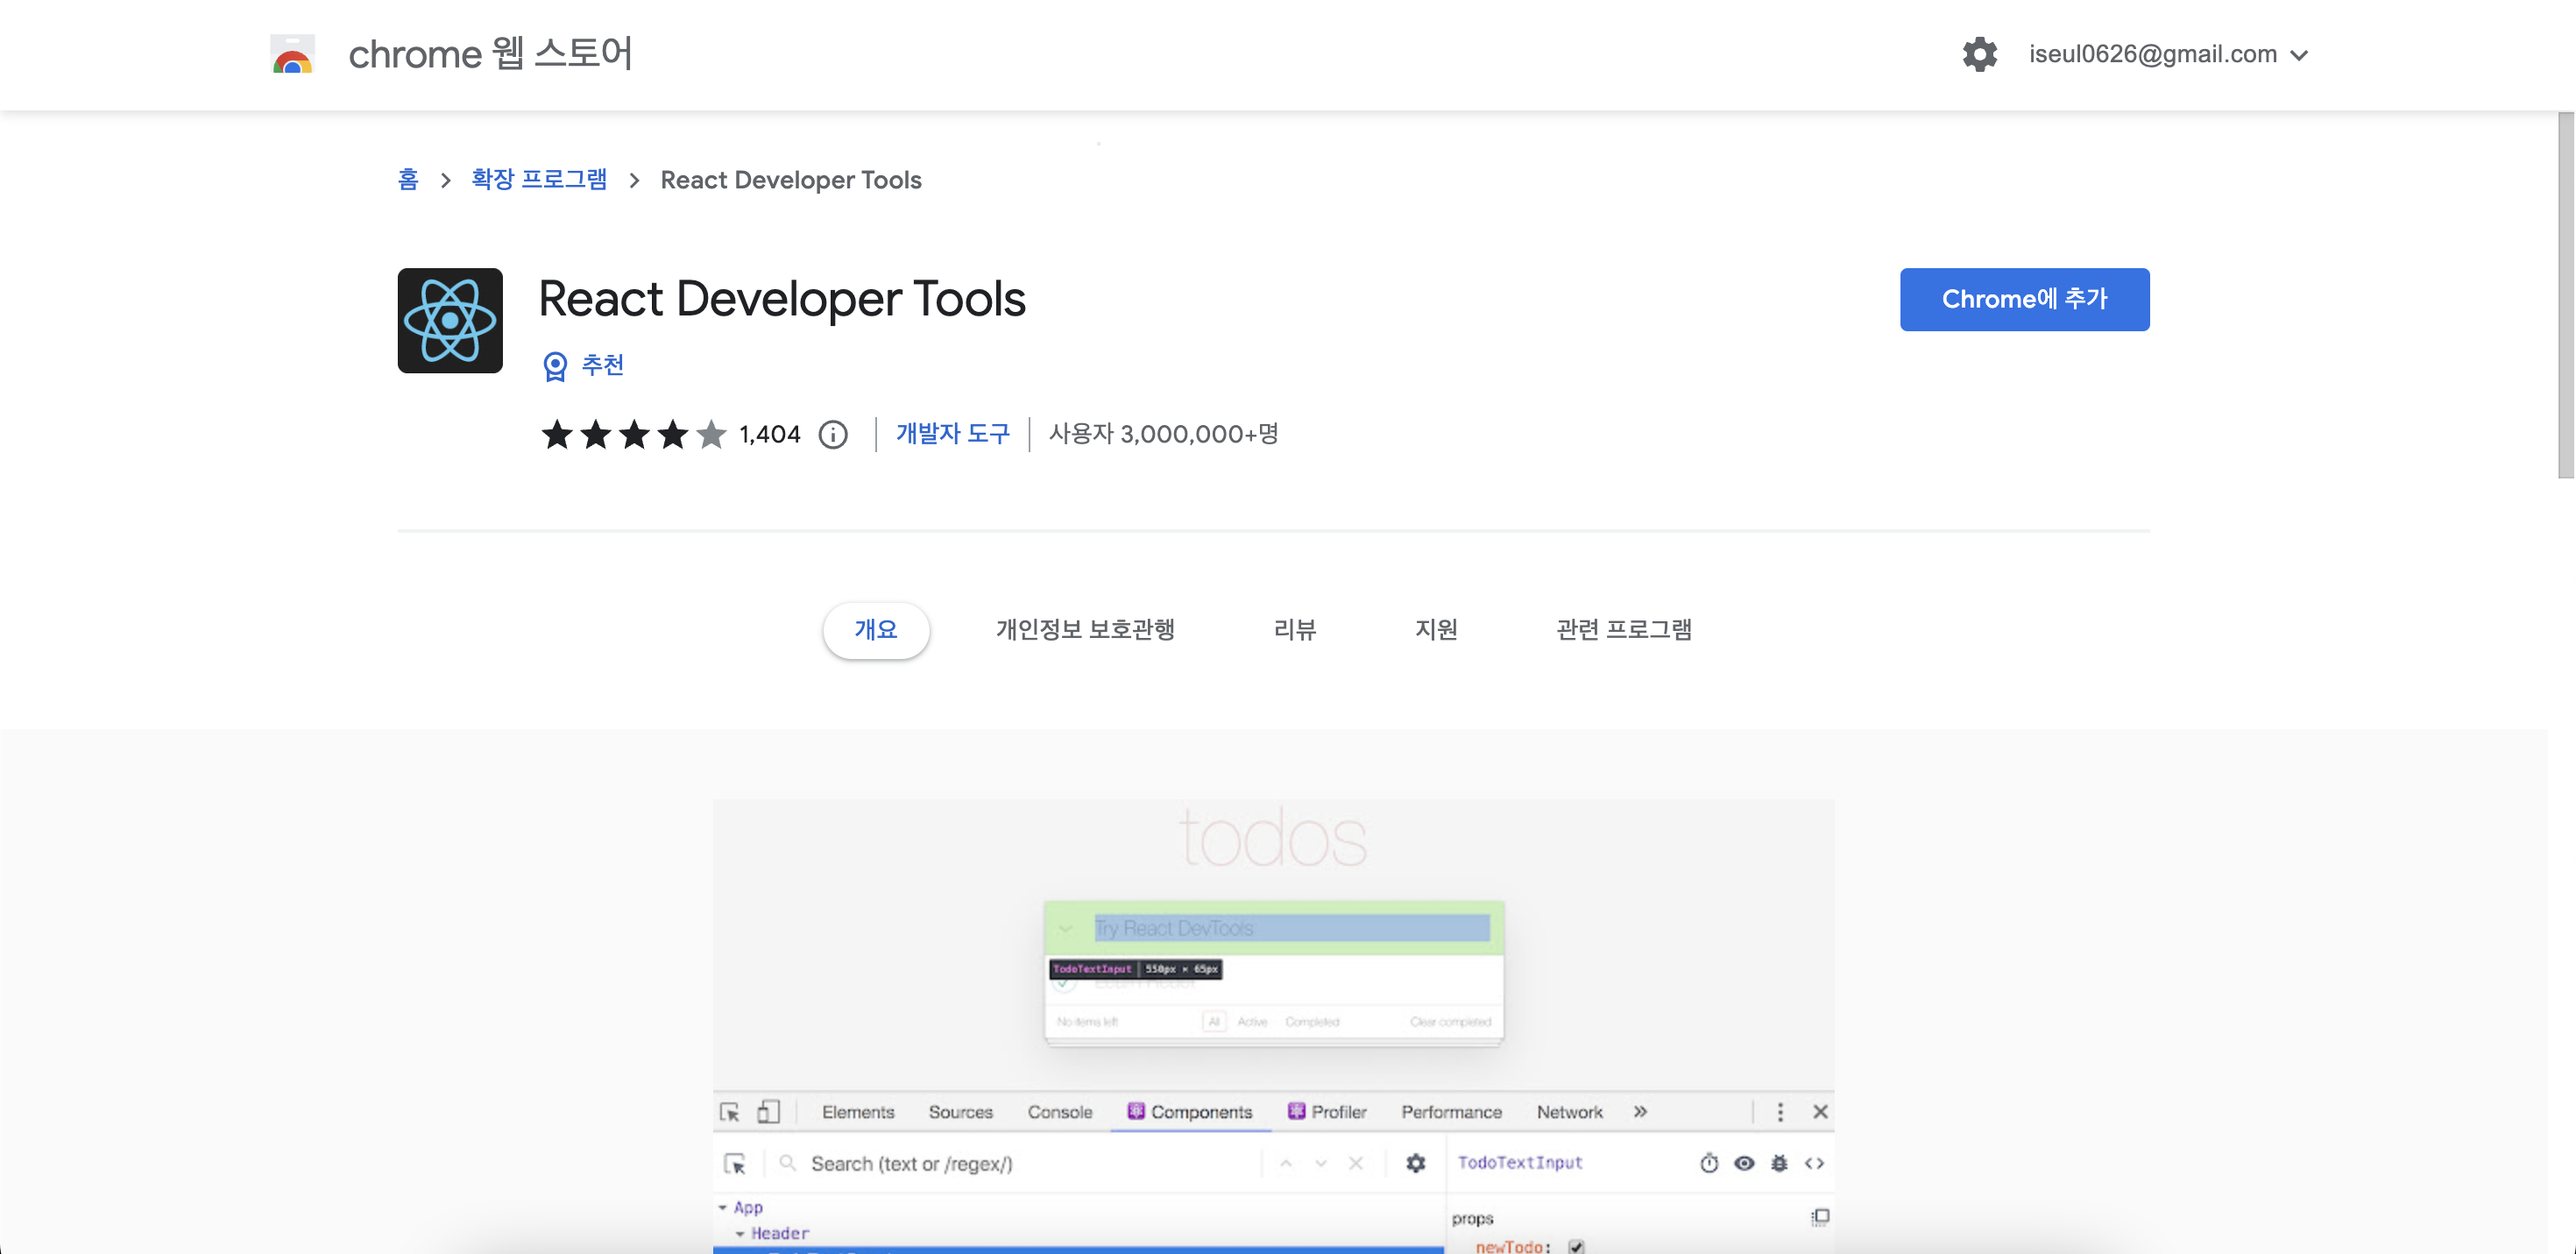Click the rating info circle icon
Screen dimensions: 2576x1254
point(833,434)
